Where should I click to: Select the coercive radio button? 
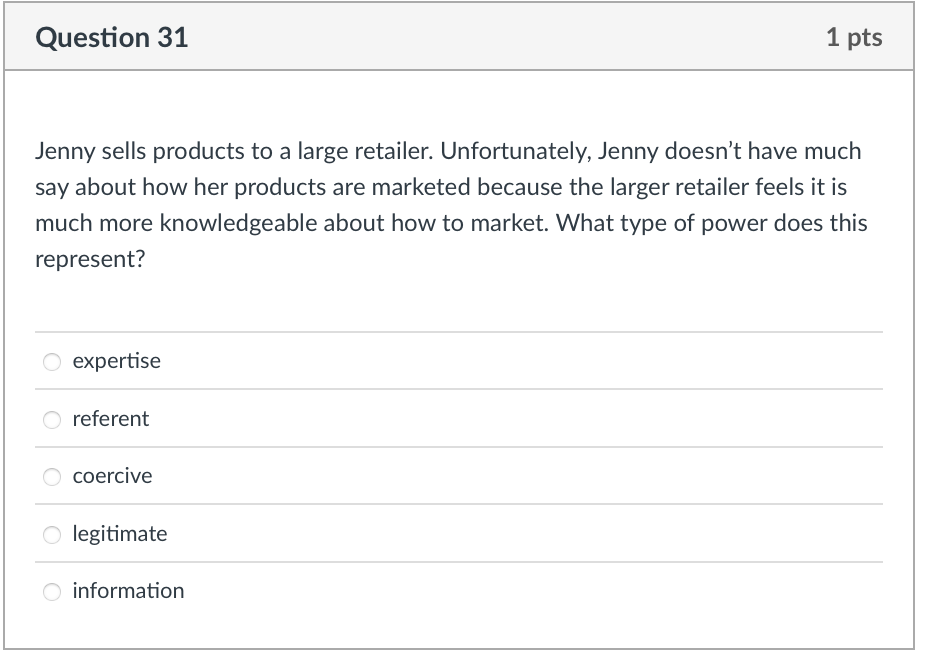click(52, 477)
